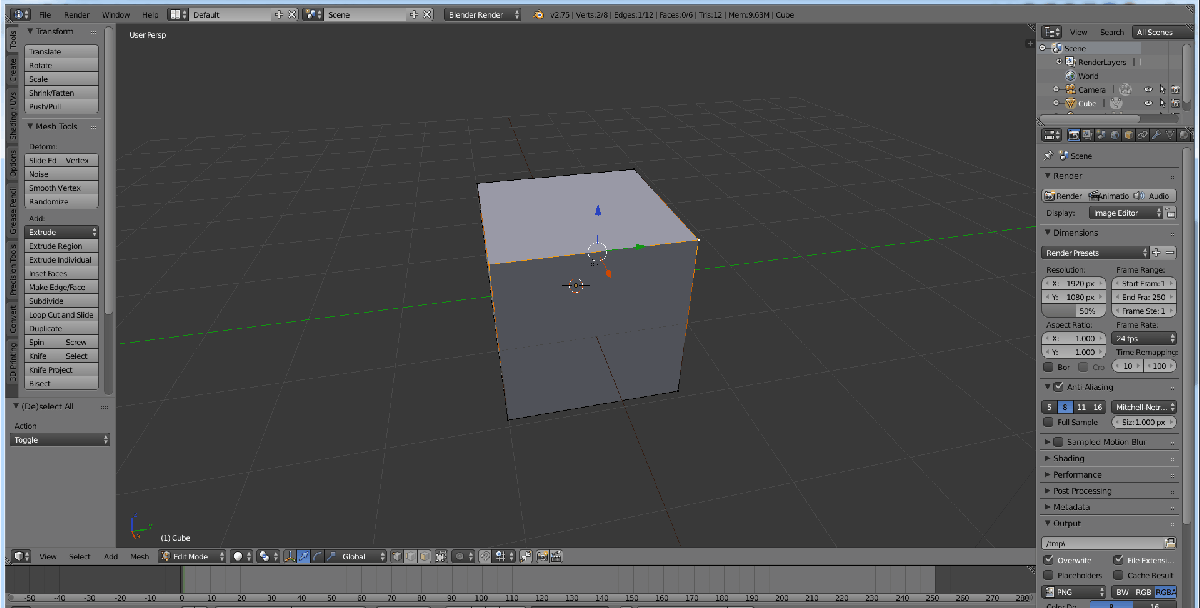This screenshot has width=1200, height=608.
Task: Open the Edit Mode dropdown
Action: point(192,556)
